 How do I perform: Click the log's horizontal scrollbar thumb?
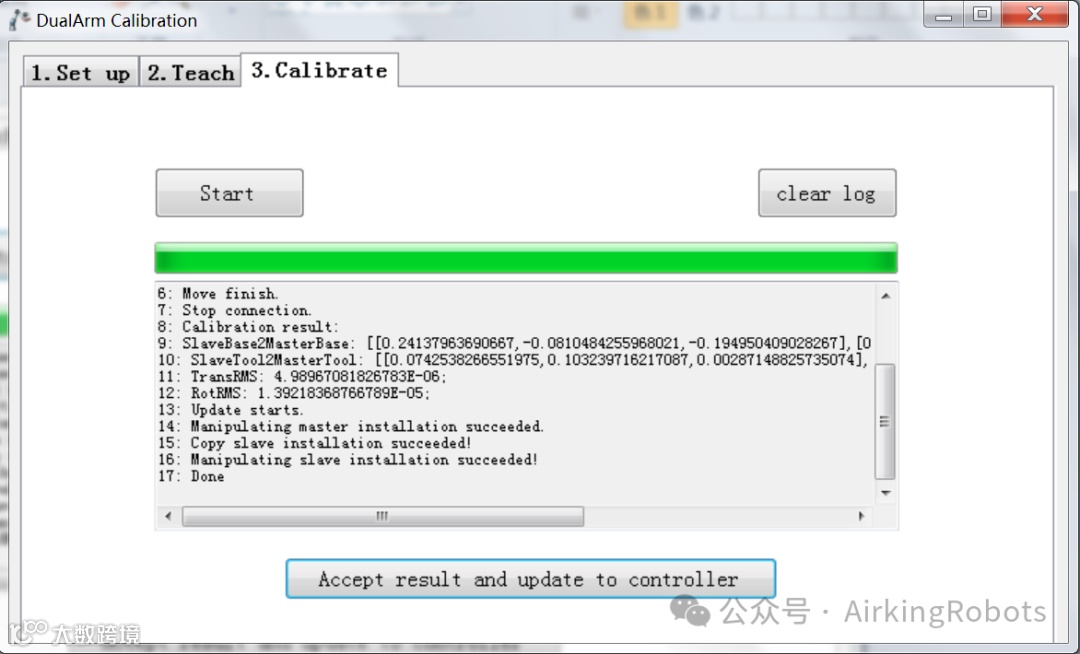coord(383,516)
